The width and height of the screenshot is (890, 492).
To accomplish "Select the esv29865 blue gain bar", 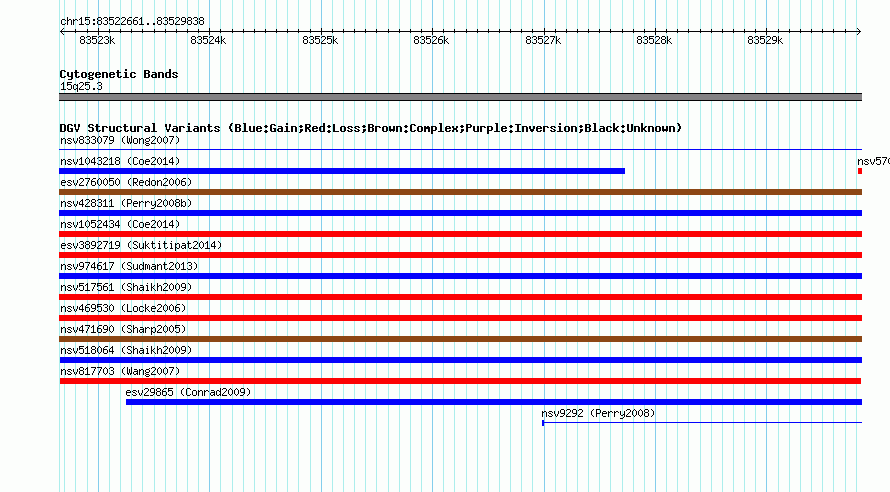I will [x=494, y=402].
